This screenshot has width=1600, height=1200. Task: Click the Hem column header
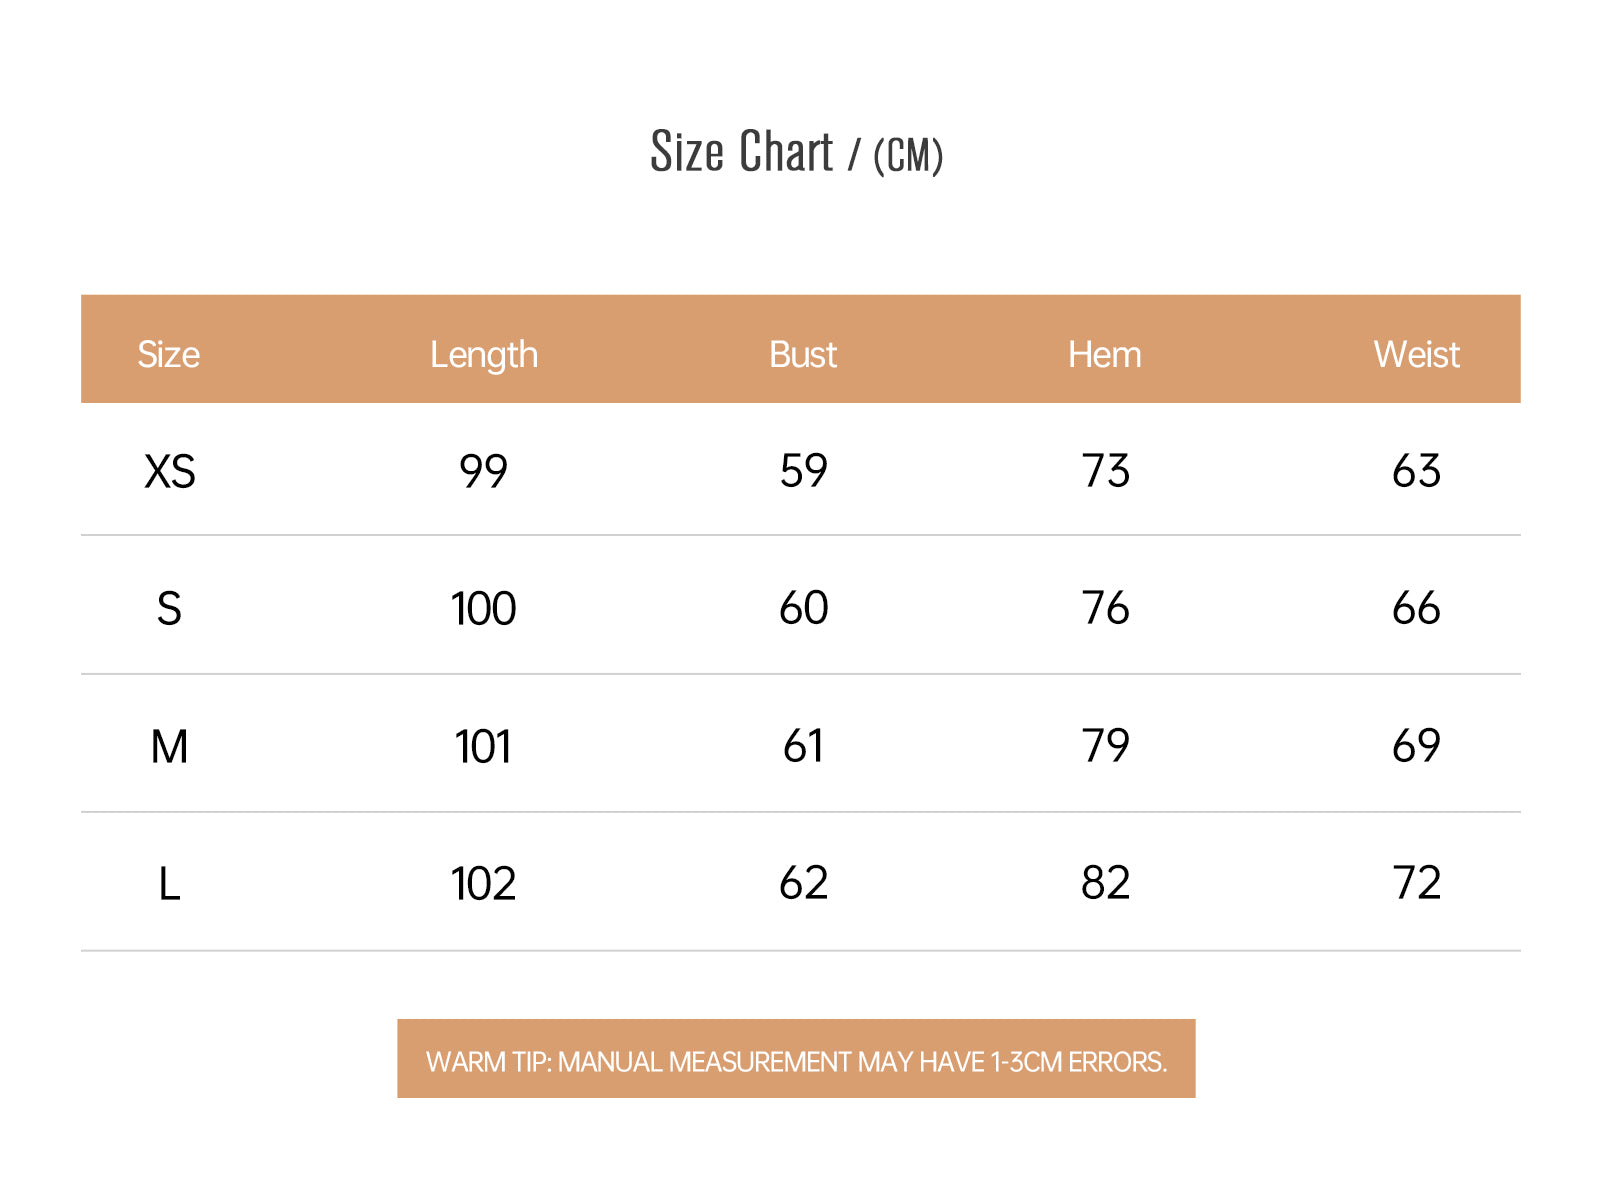tap(1105, 355)
